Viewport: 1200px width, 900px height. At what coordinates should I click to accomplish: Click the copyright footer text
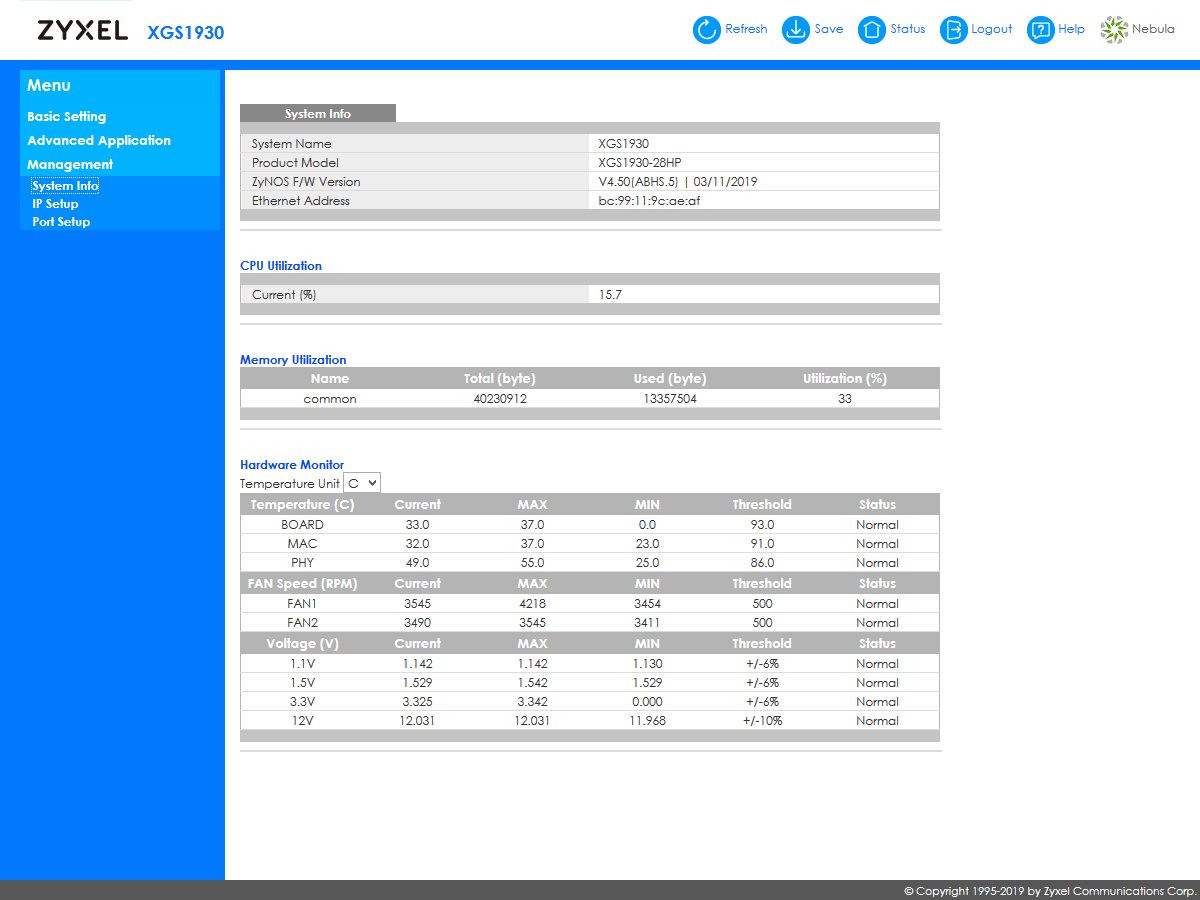coord(1049,891)
